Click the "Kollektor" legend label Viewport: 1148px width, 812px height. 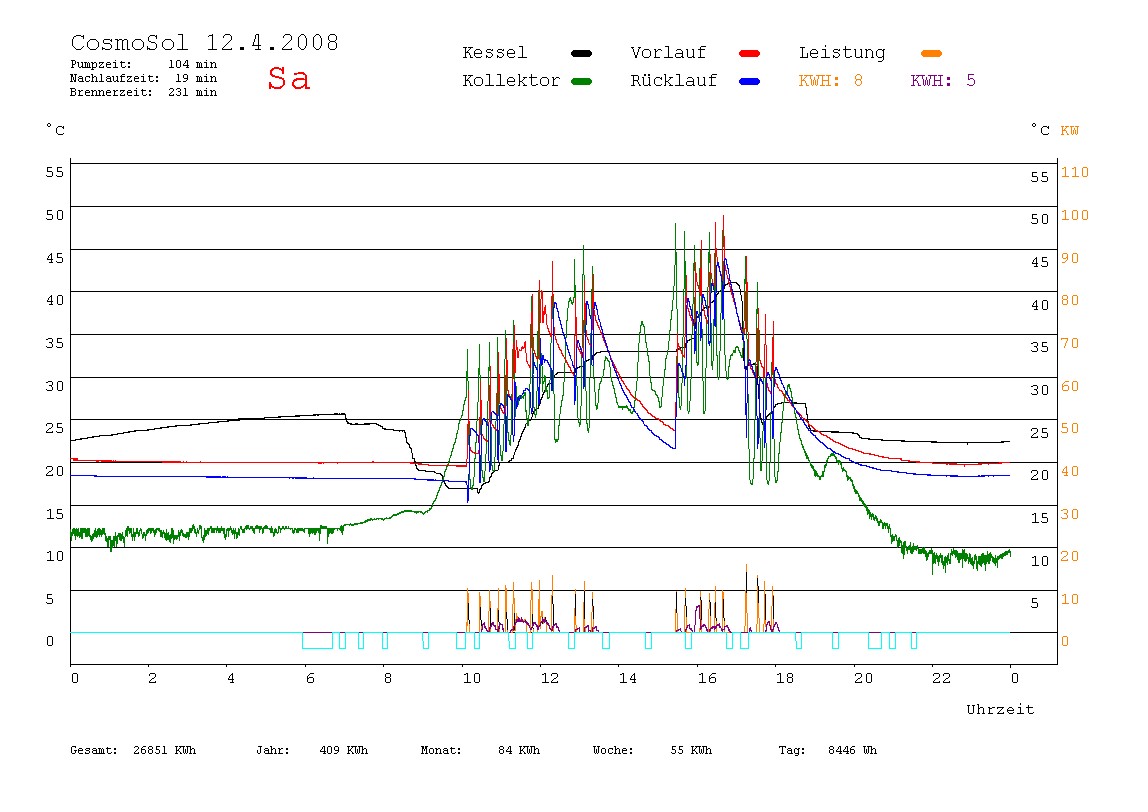(511, 81)
